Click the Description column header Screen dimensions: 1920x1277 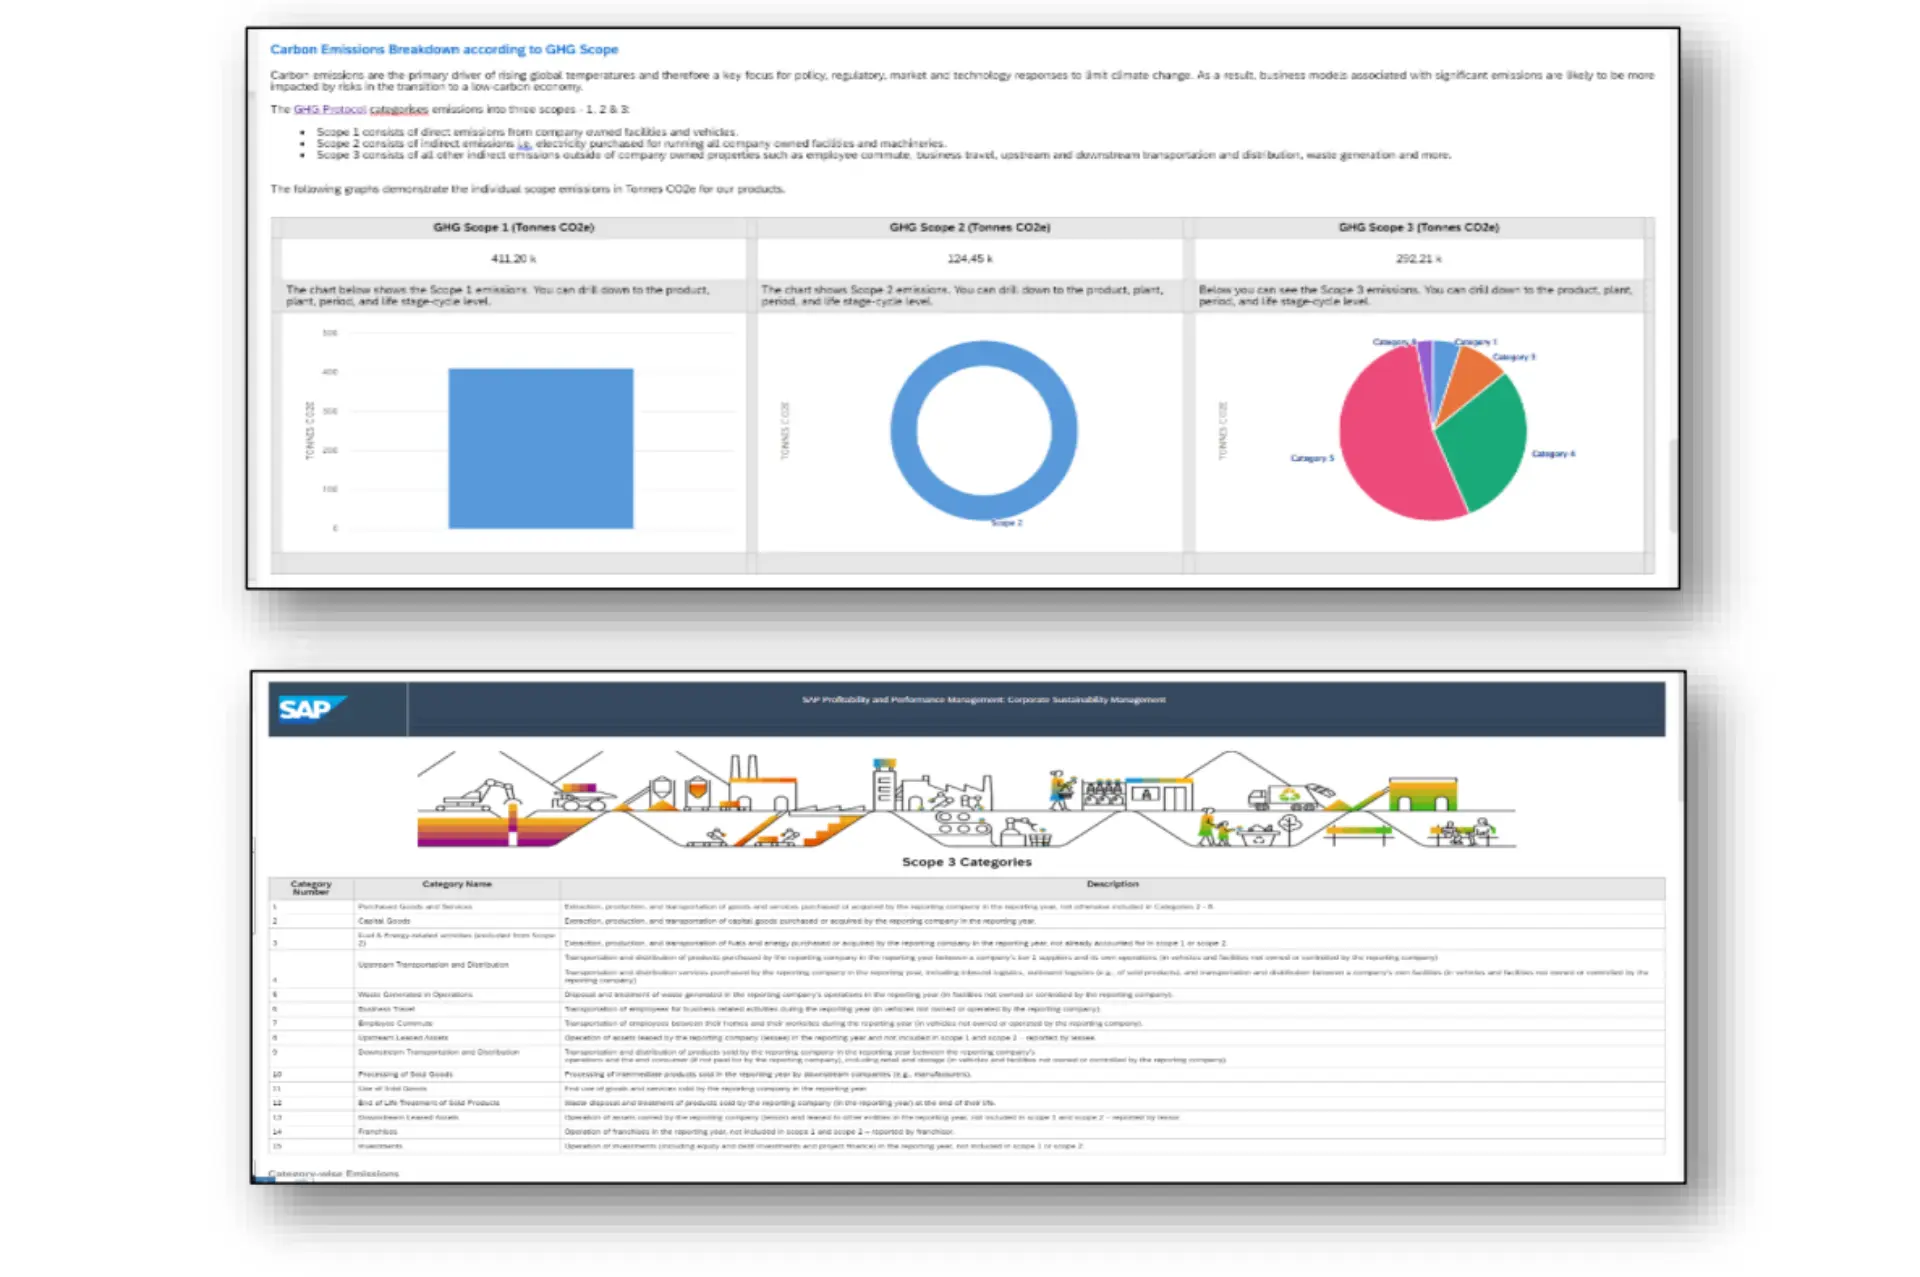1114,884
